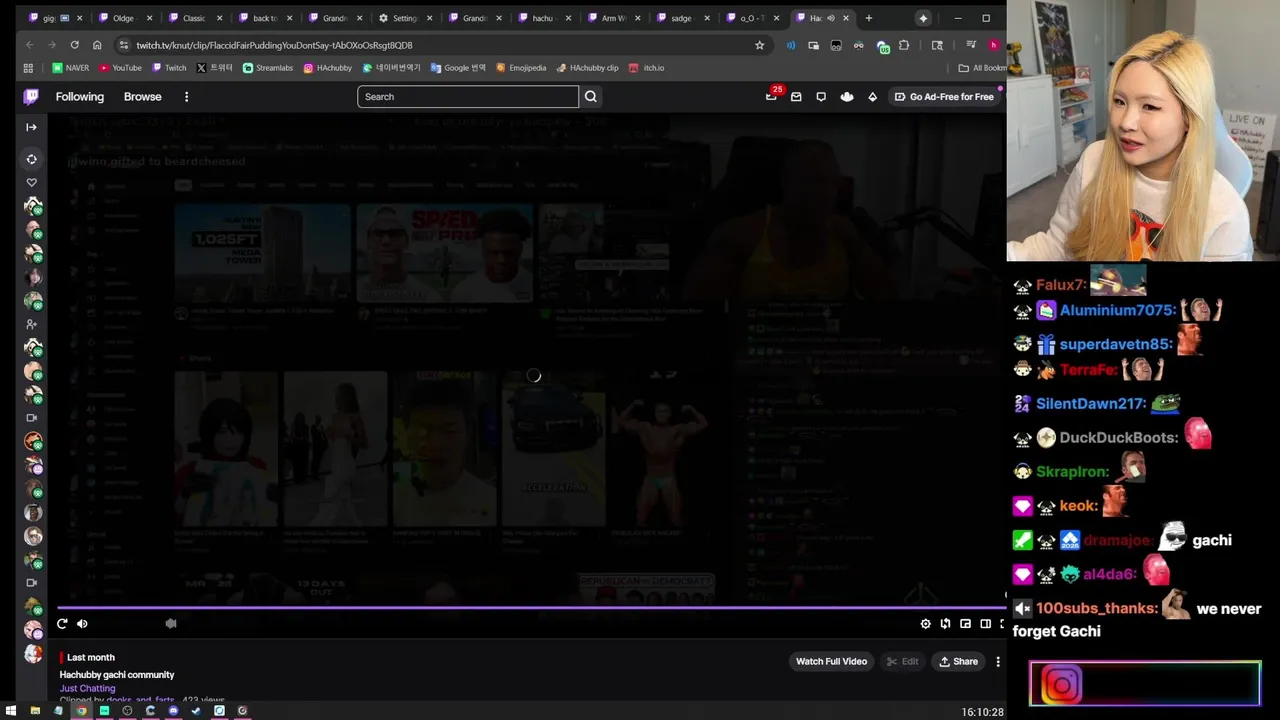Click the sidebar sort refresh icon

(31, 159)
